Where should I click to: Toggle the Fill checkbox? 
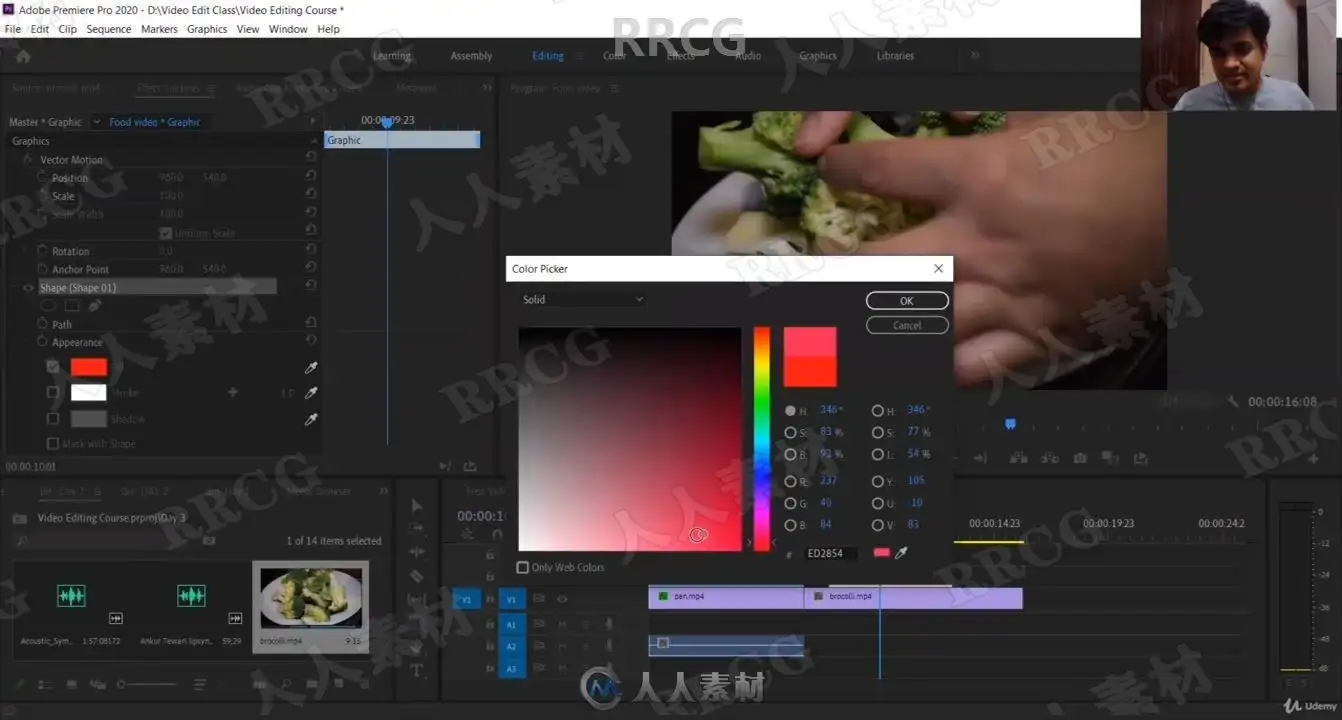click(x=53, y=367)
